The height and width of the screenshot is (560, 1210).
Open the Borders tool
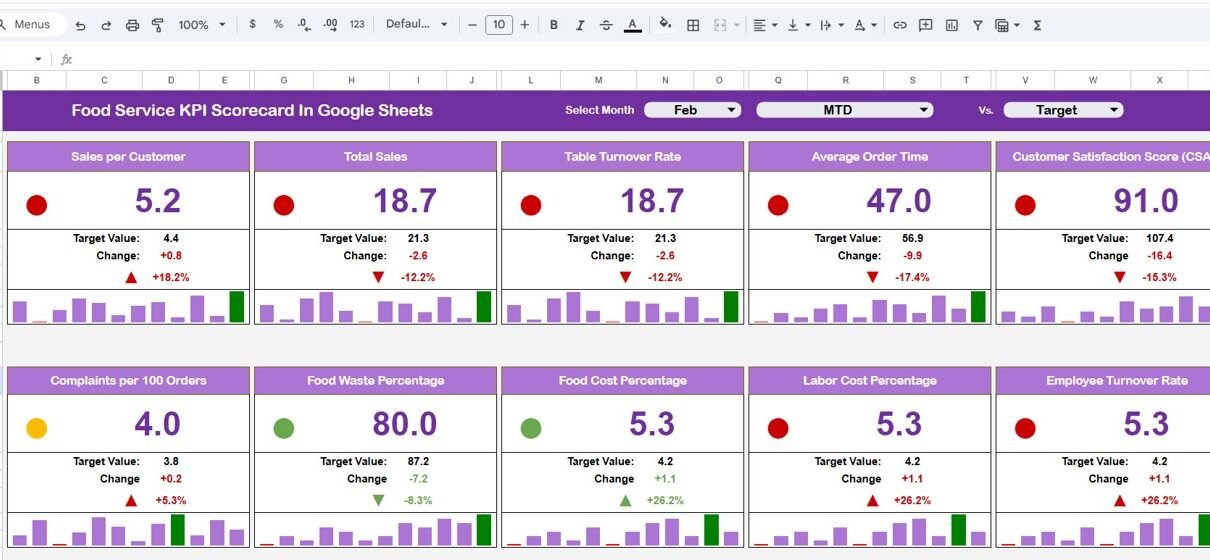693,25
